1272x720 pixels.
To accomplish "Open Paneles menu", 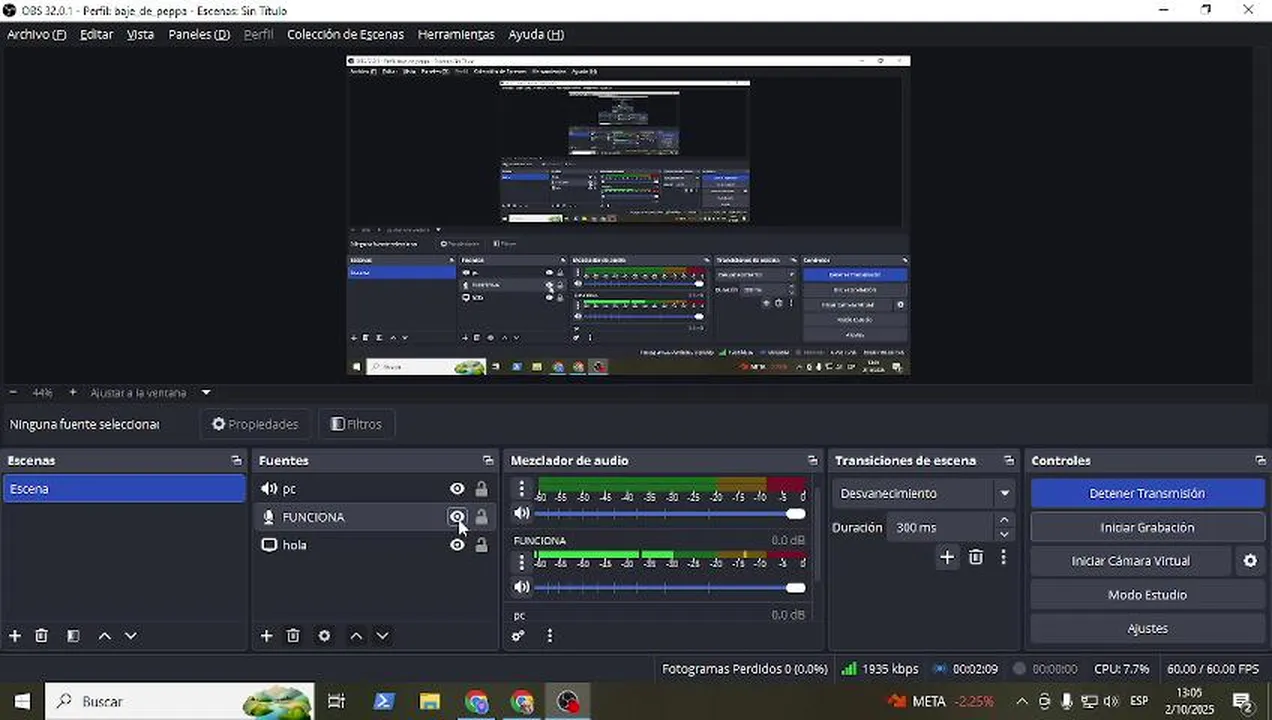I will [x=199, y=34].
